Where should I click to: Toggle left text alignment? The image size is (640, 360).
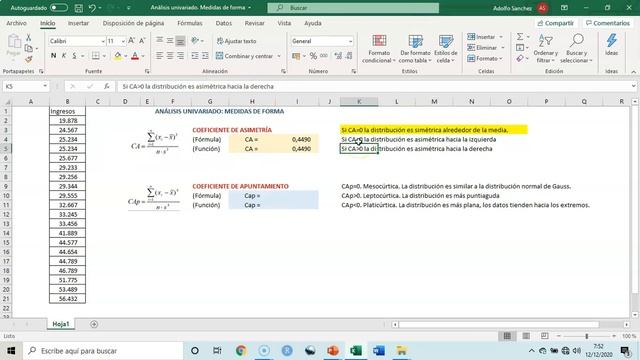160,56
